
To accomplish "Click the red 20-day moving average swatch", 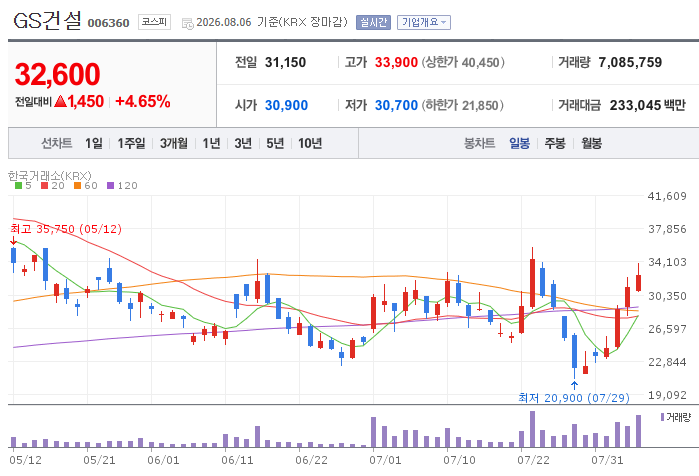I will pyautogui.click(x=44, y=186).
